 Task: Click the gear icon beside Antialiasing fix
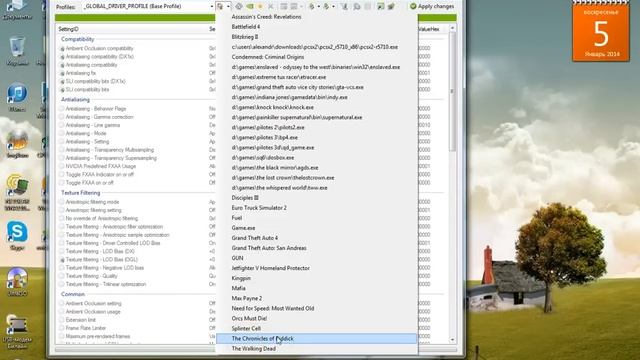(62, 73)
